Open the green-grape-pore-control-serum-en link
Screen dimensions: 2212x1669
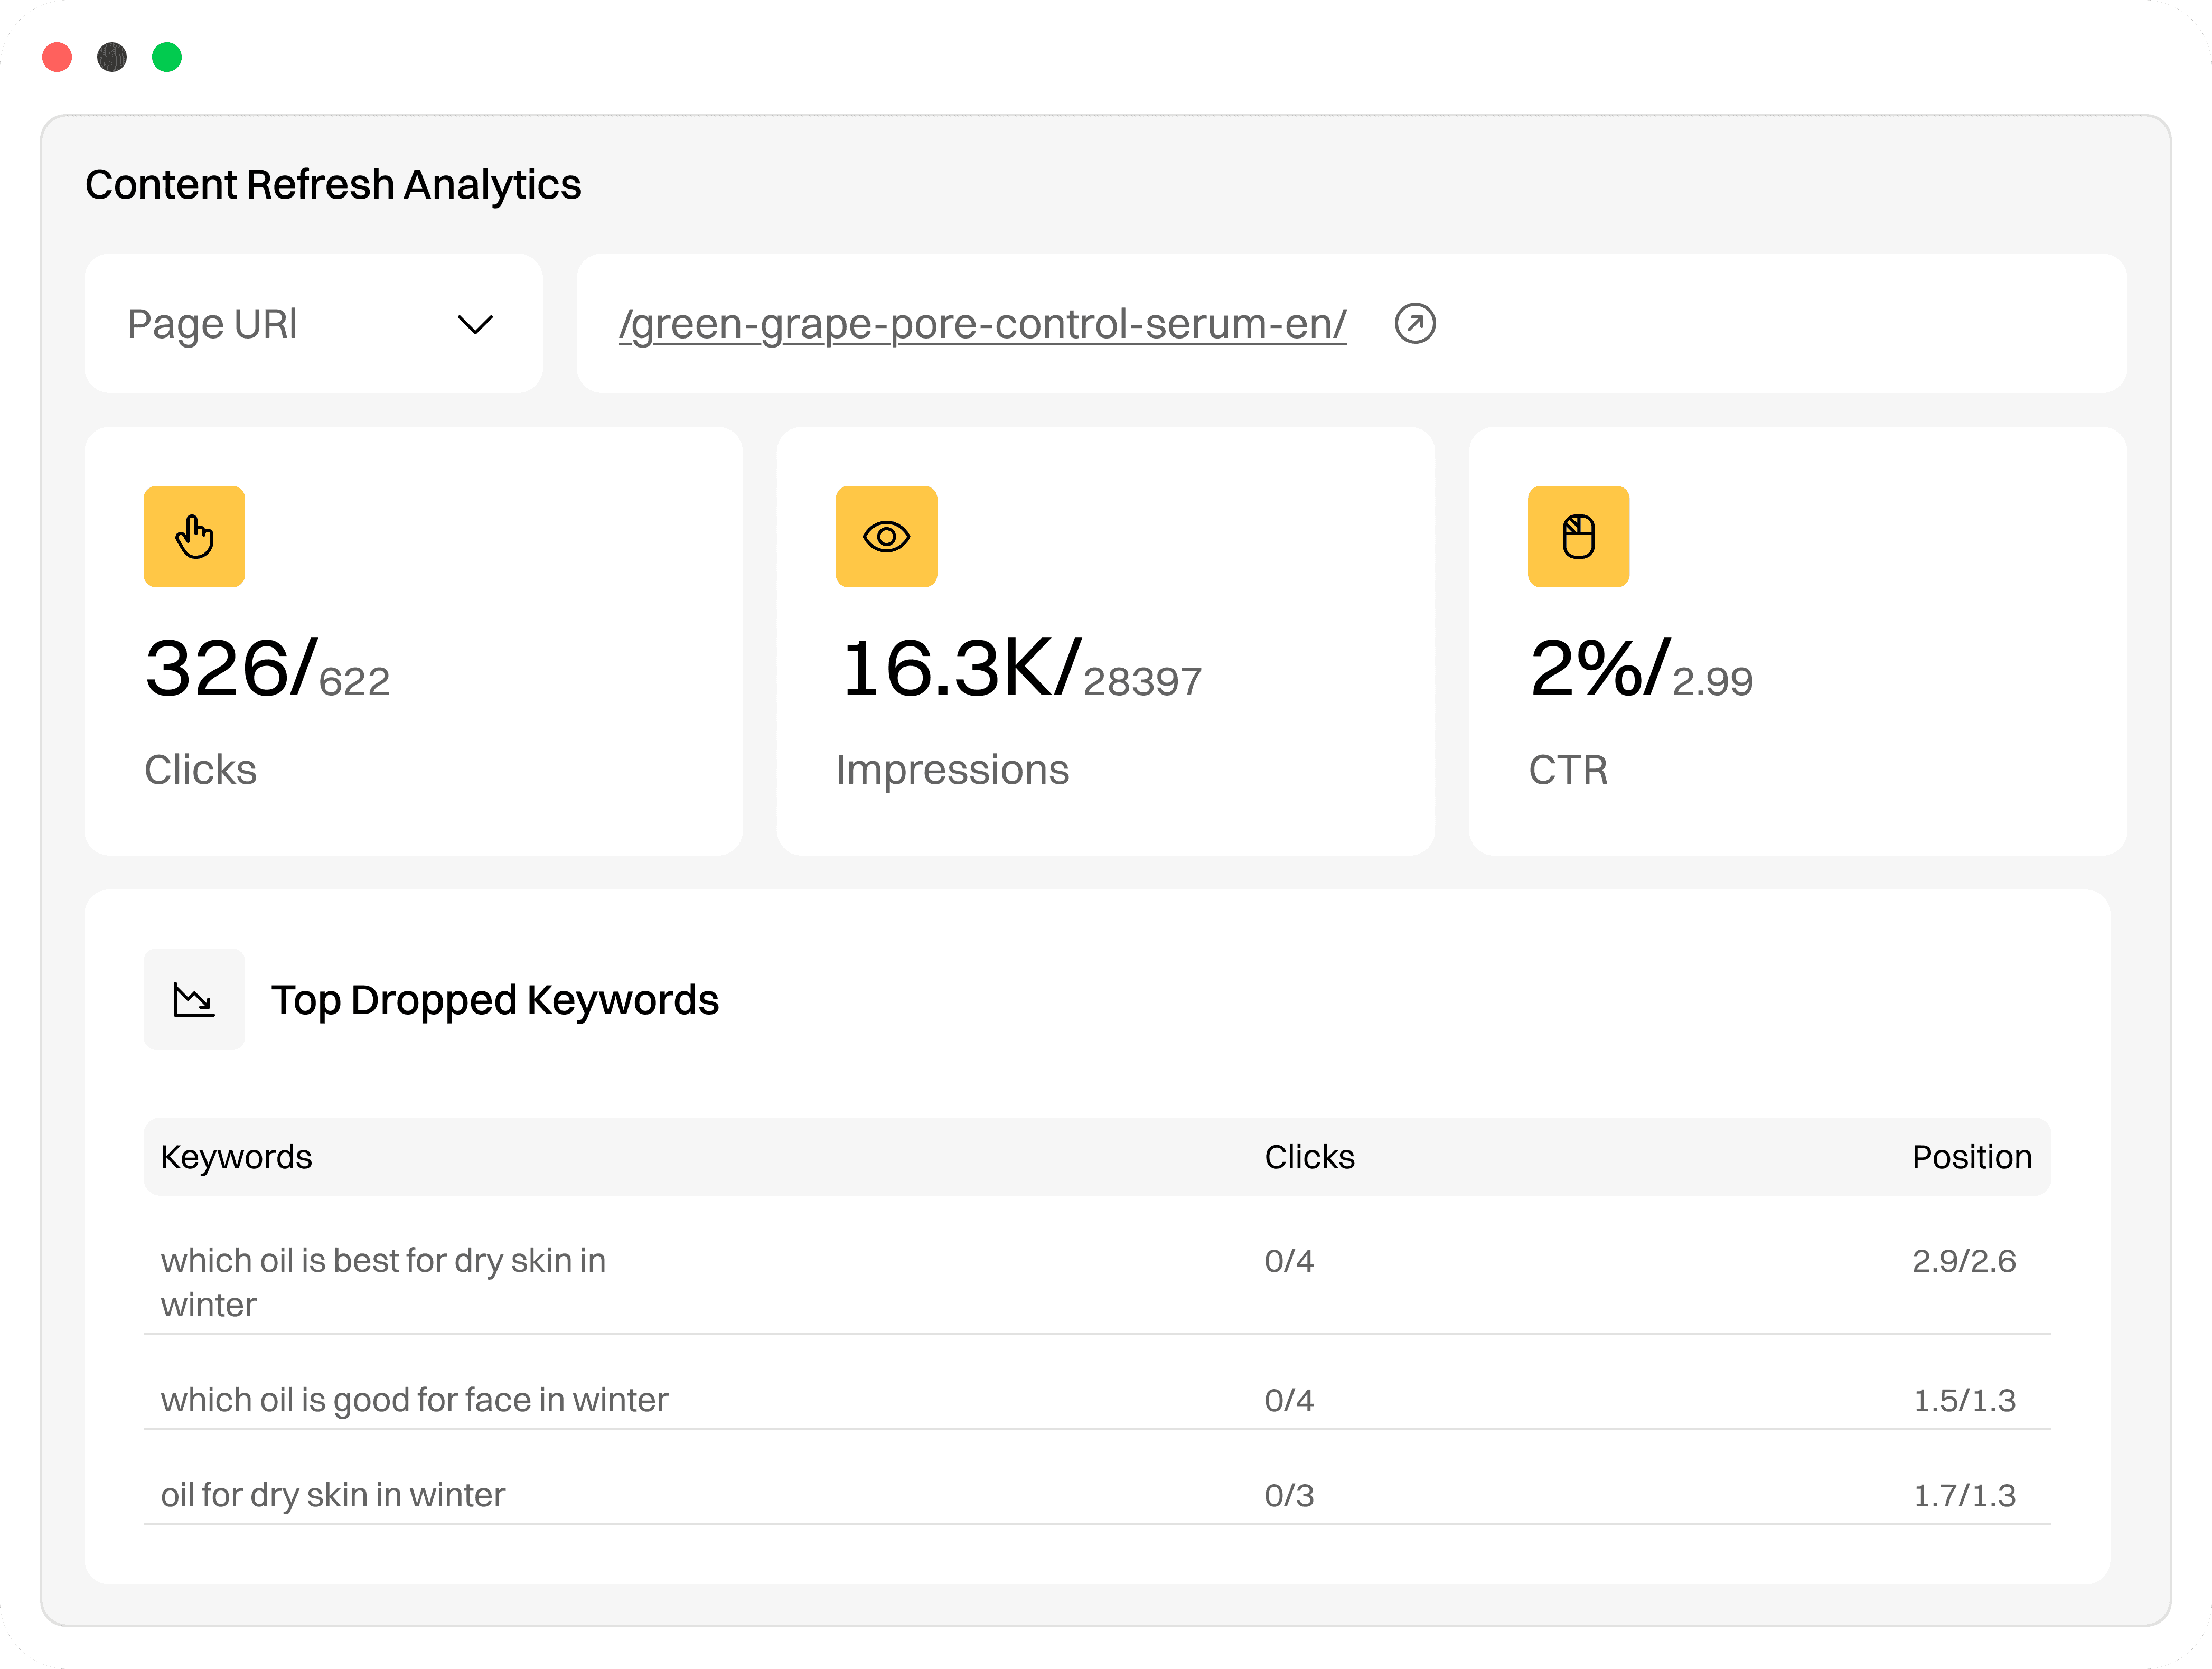982,324
